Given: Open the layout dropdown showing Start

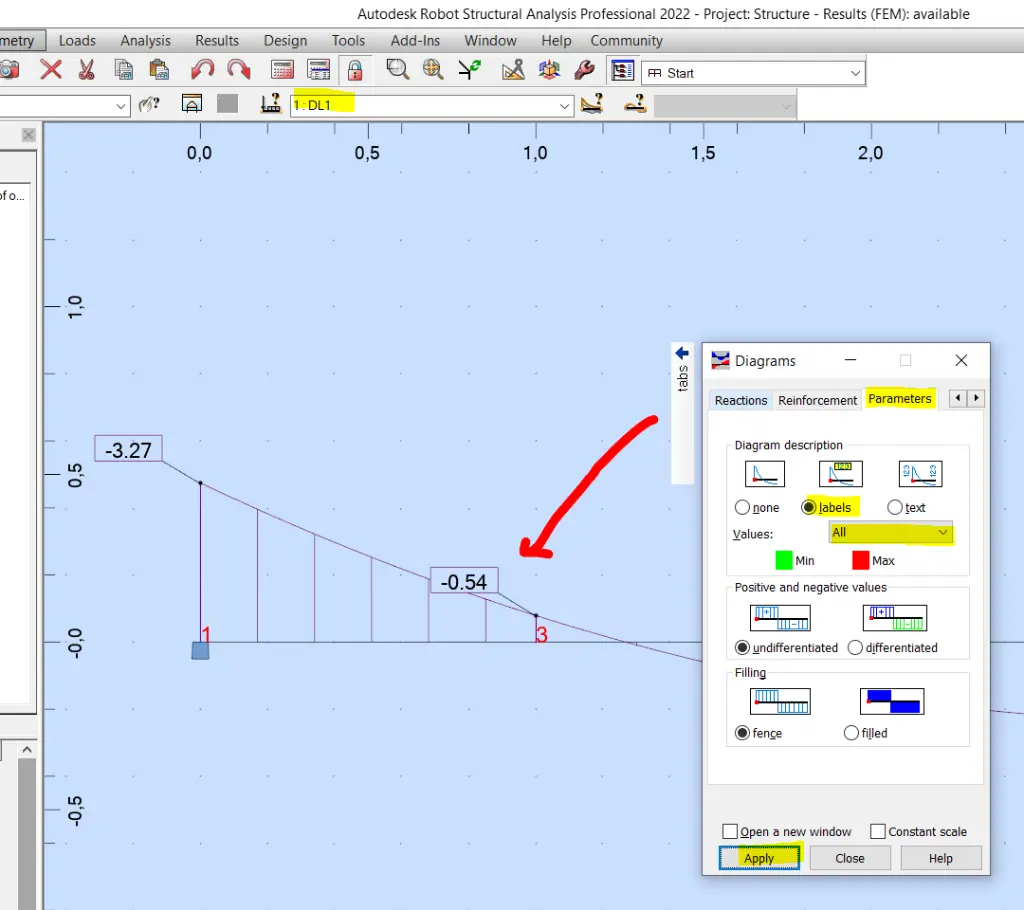Looking at the screenshot, I should 754,73.
